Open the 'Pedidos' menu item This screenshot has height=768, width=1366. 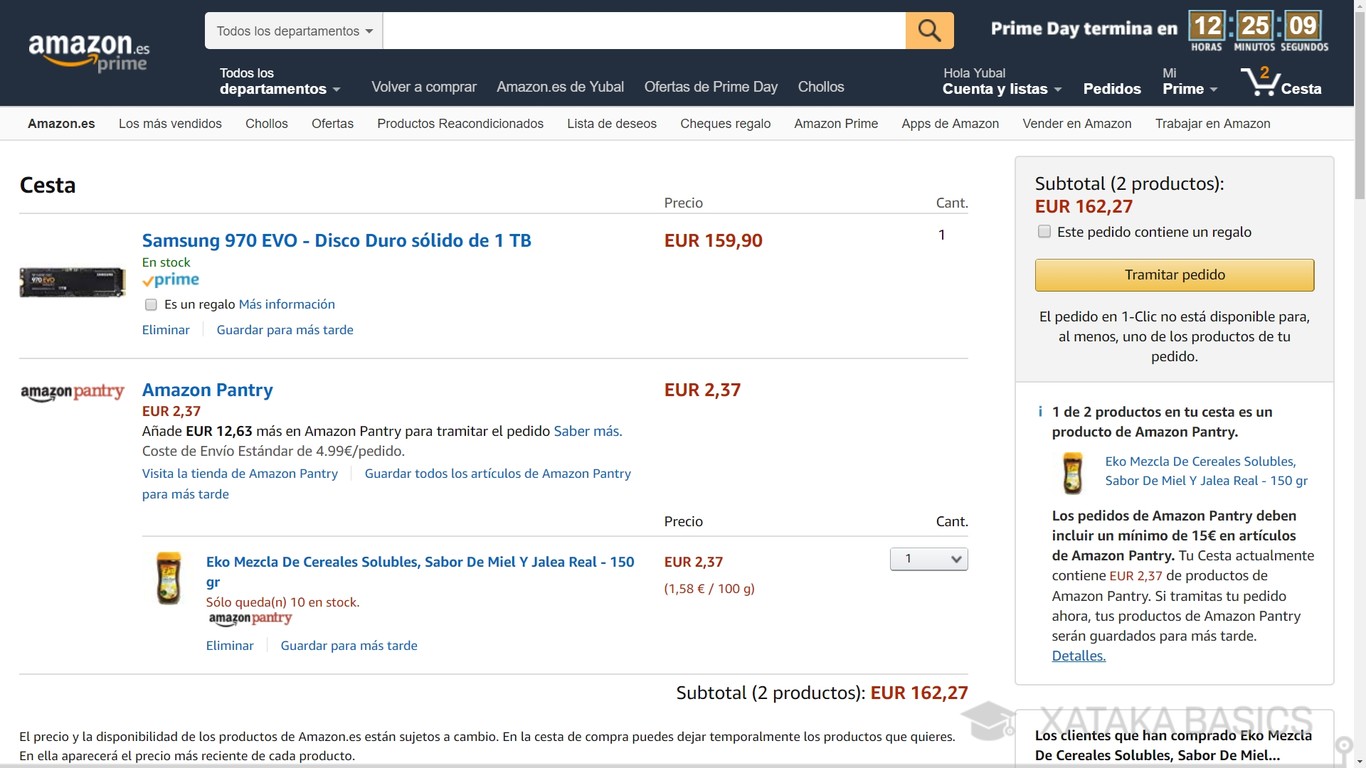pyautogui.click(x=1111, y=88)
